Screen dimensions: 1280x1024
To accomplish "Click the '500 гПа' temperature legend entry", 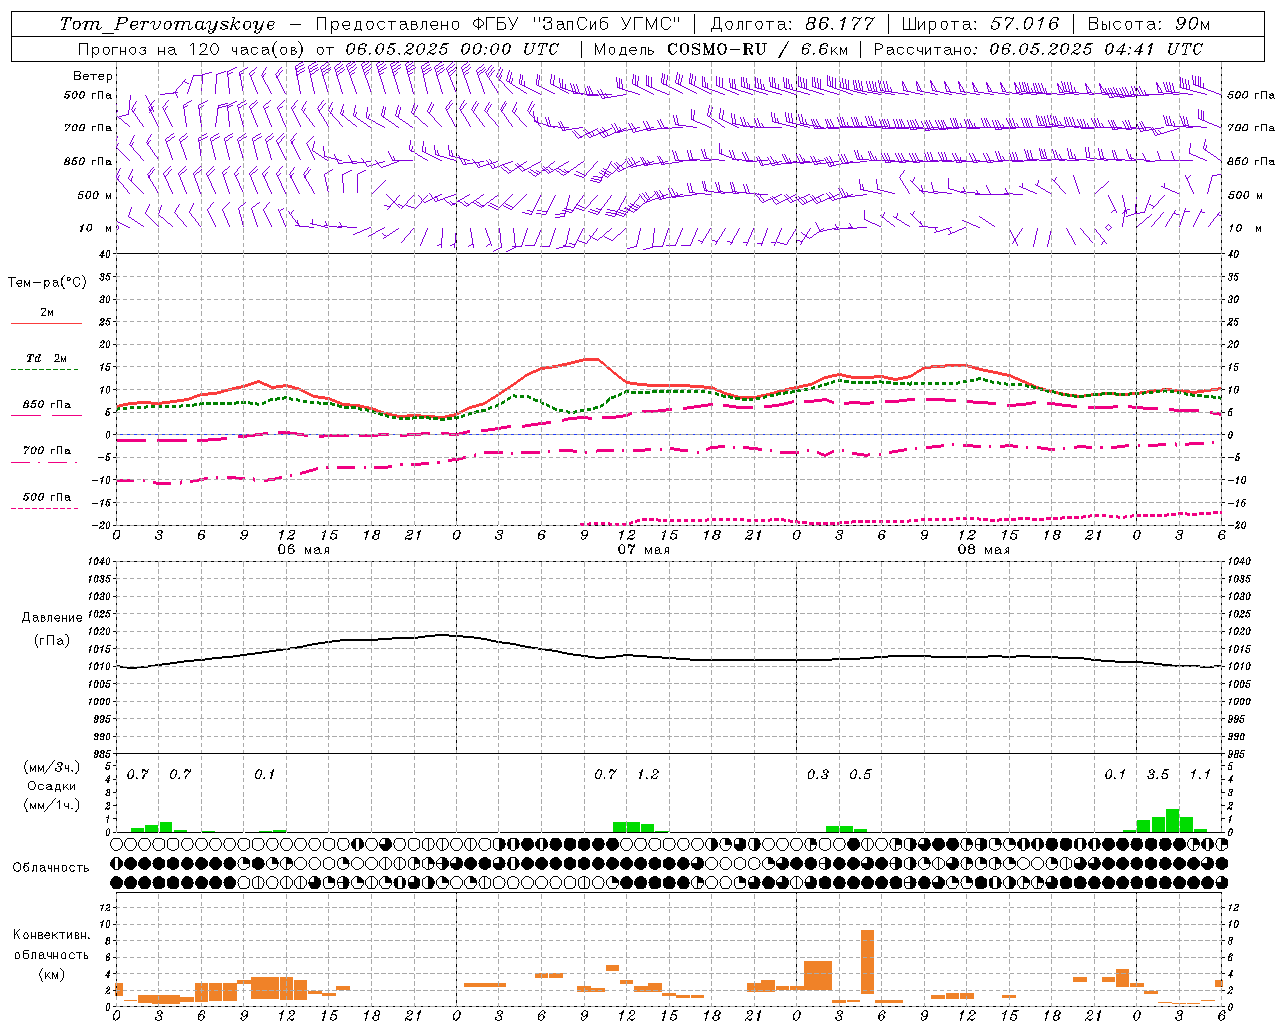I will [47, 497].
